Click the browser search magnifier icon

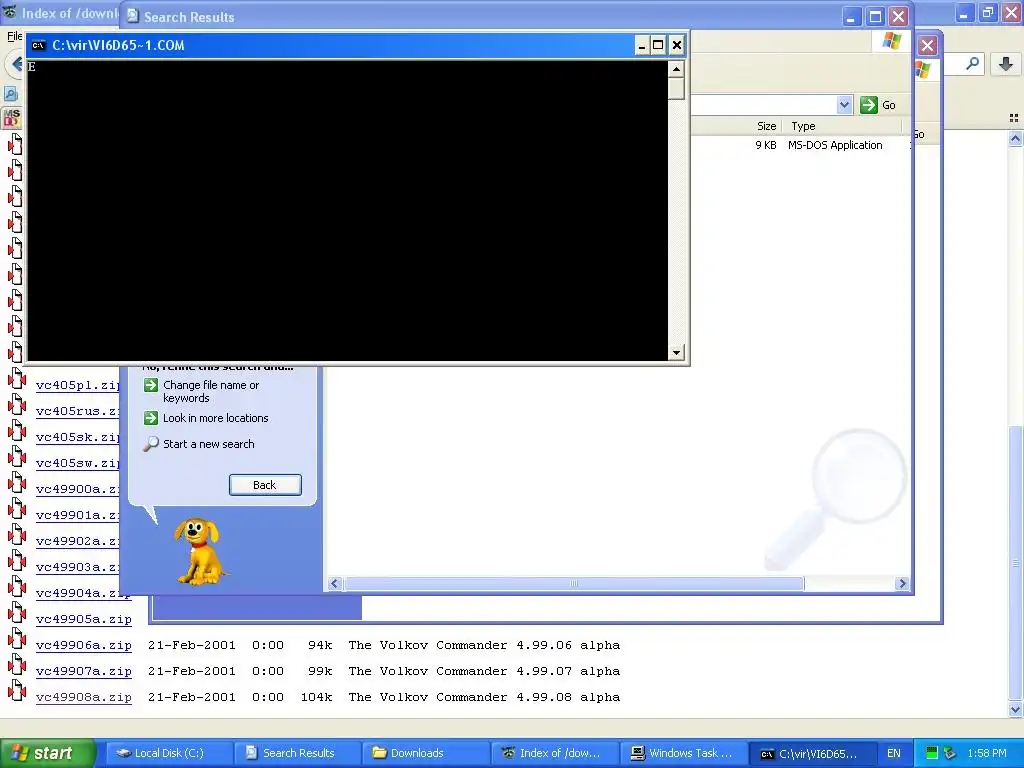coord(972,63)
